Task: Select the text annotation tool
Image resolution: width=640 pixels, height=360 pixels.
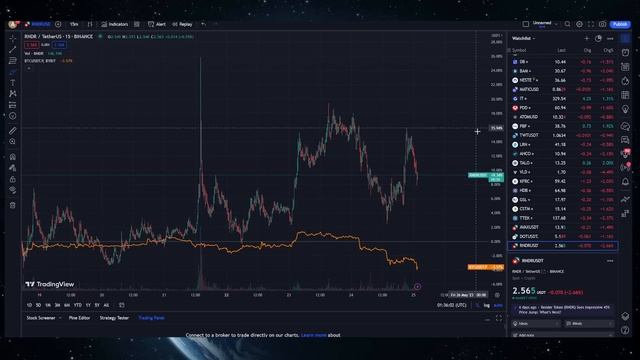Action: pyautogui.click(x=13, y=83)
